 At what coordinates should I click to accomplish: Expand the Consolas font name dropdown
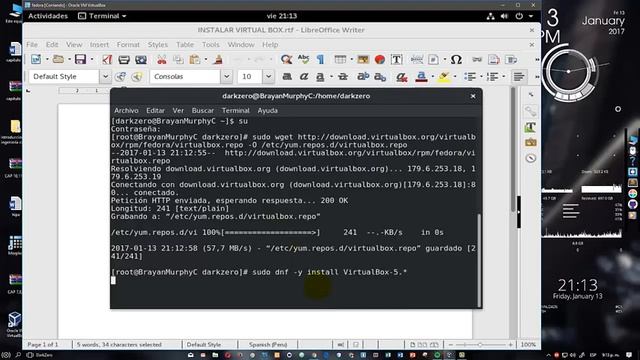pos(227,76)
